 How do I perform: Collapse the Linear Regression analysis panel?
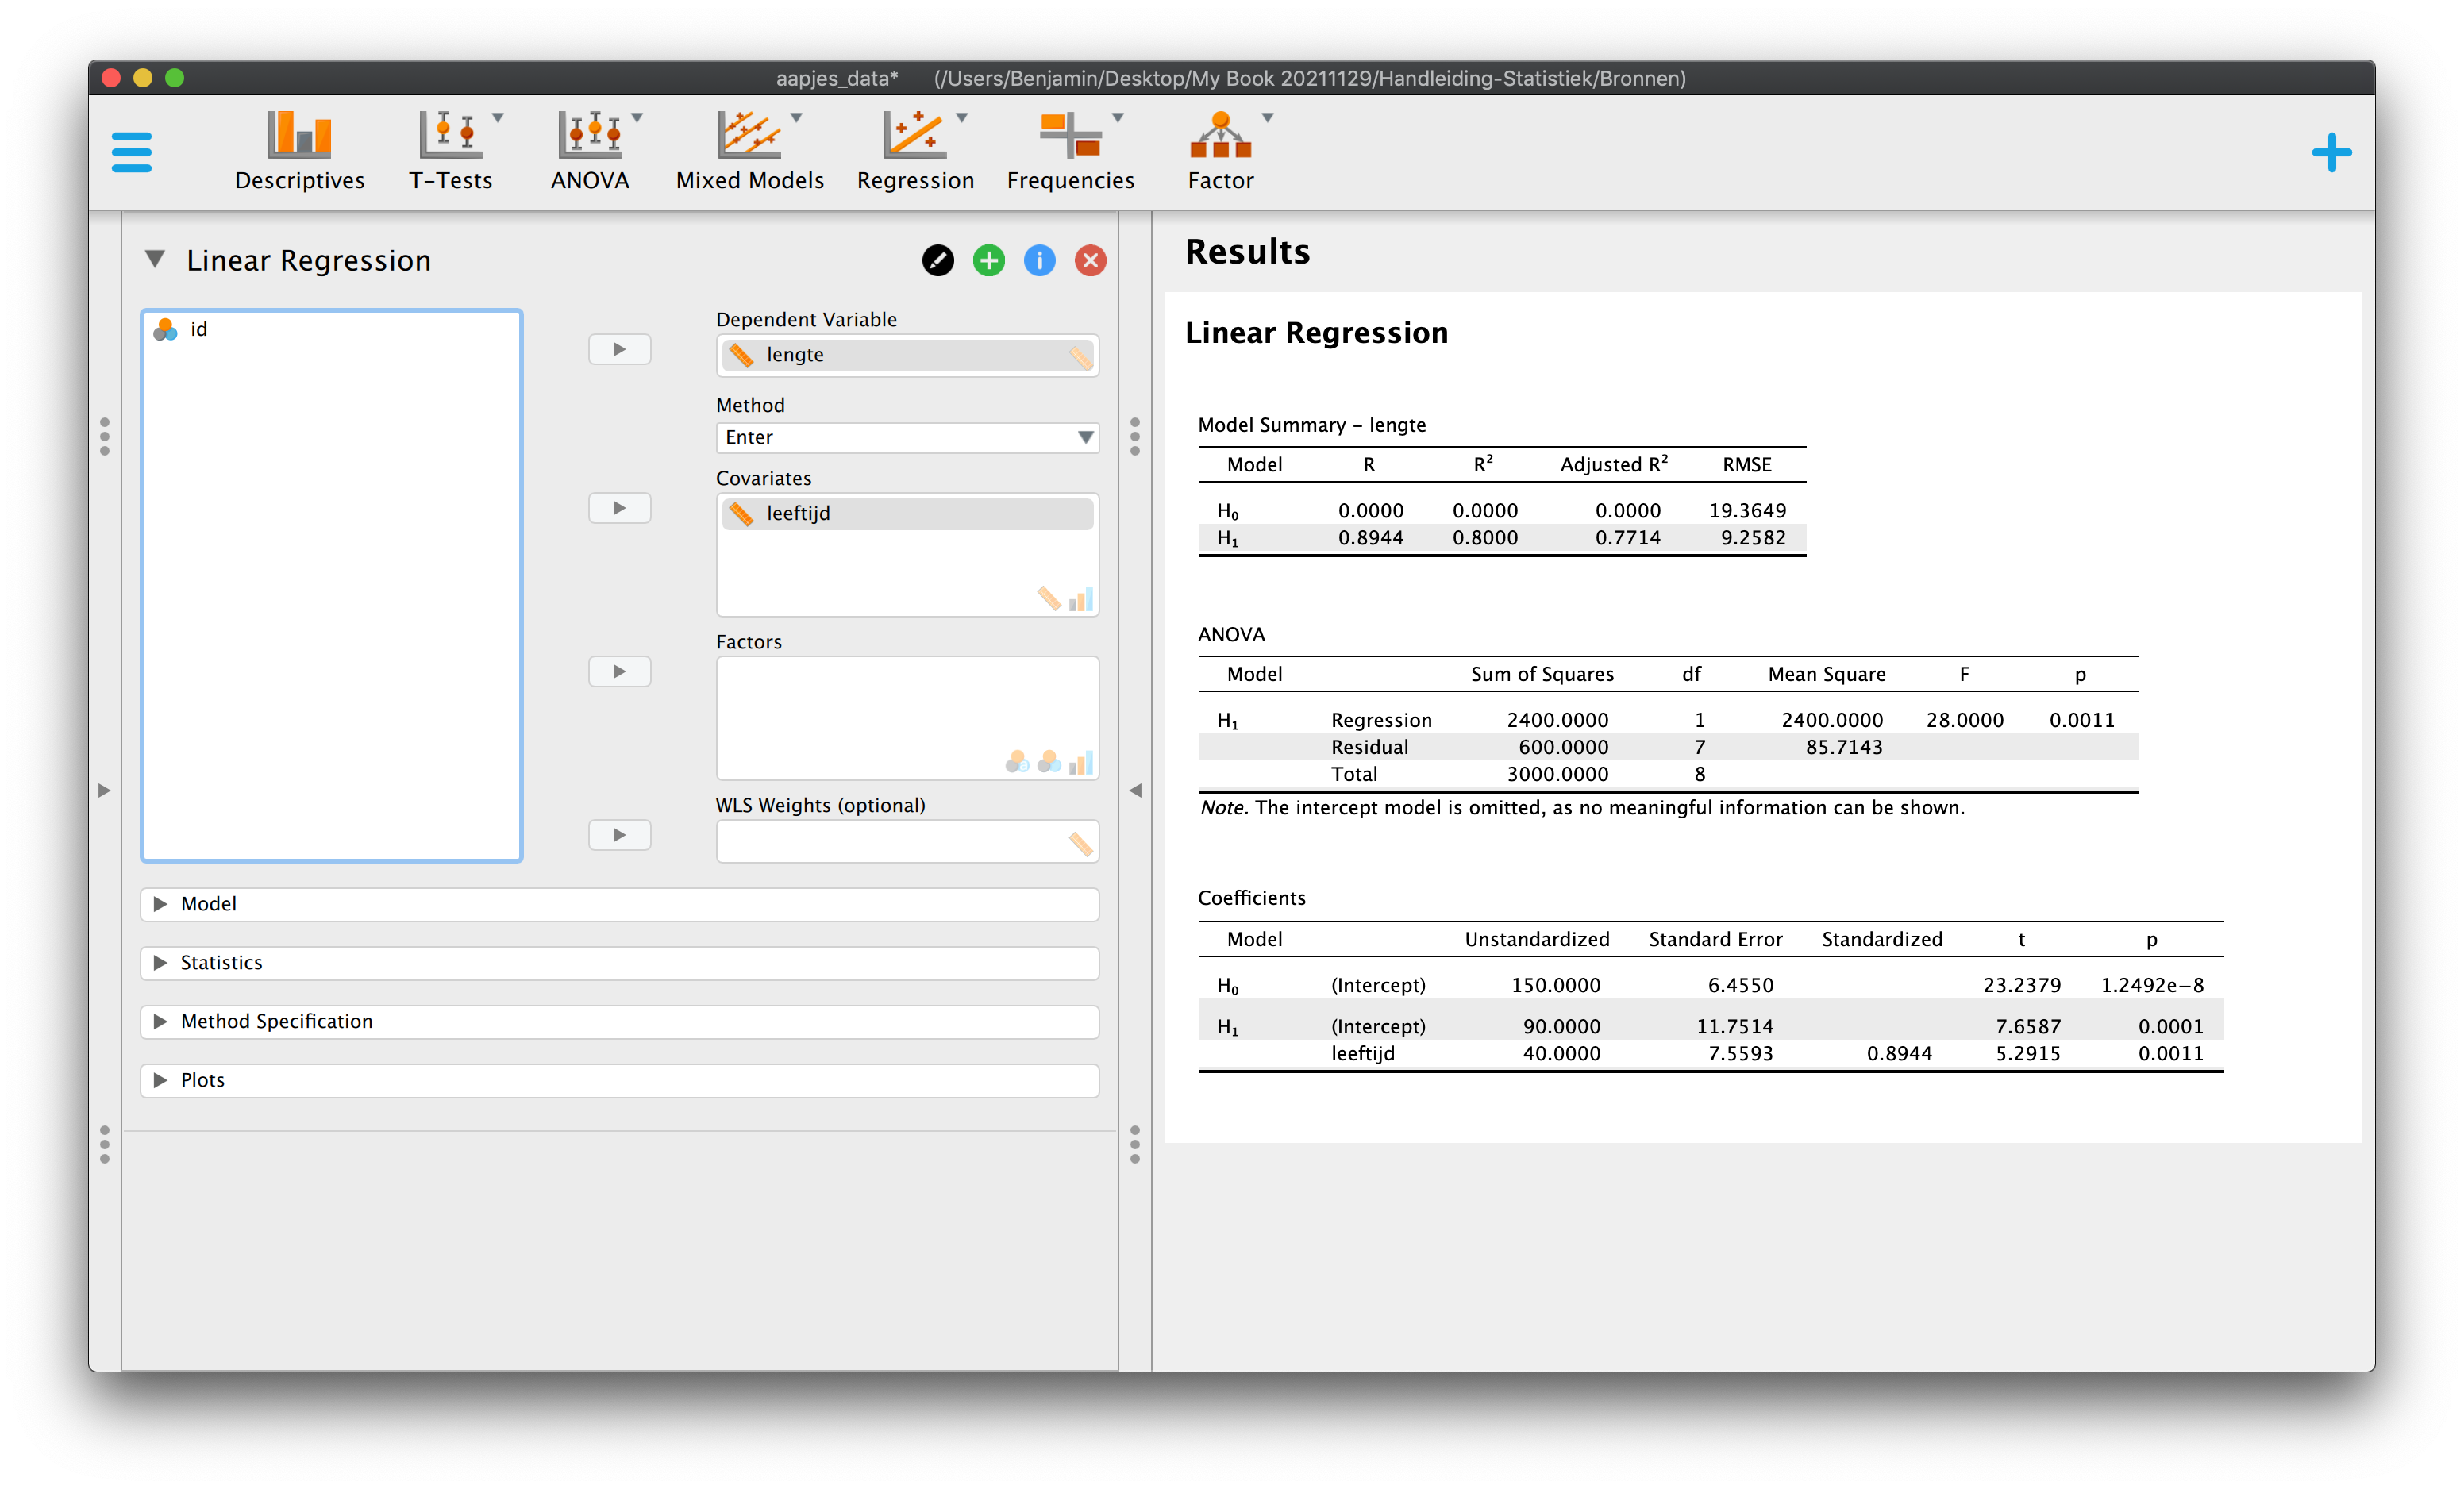(155, 260)
